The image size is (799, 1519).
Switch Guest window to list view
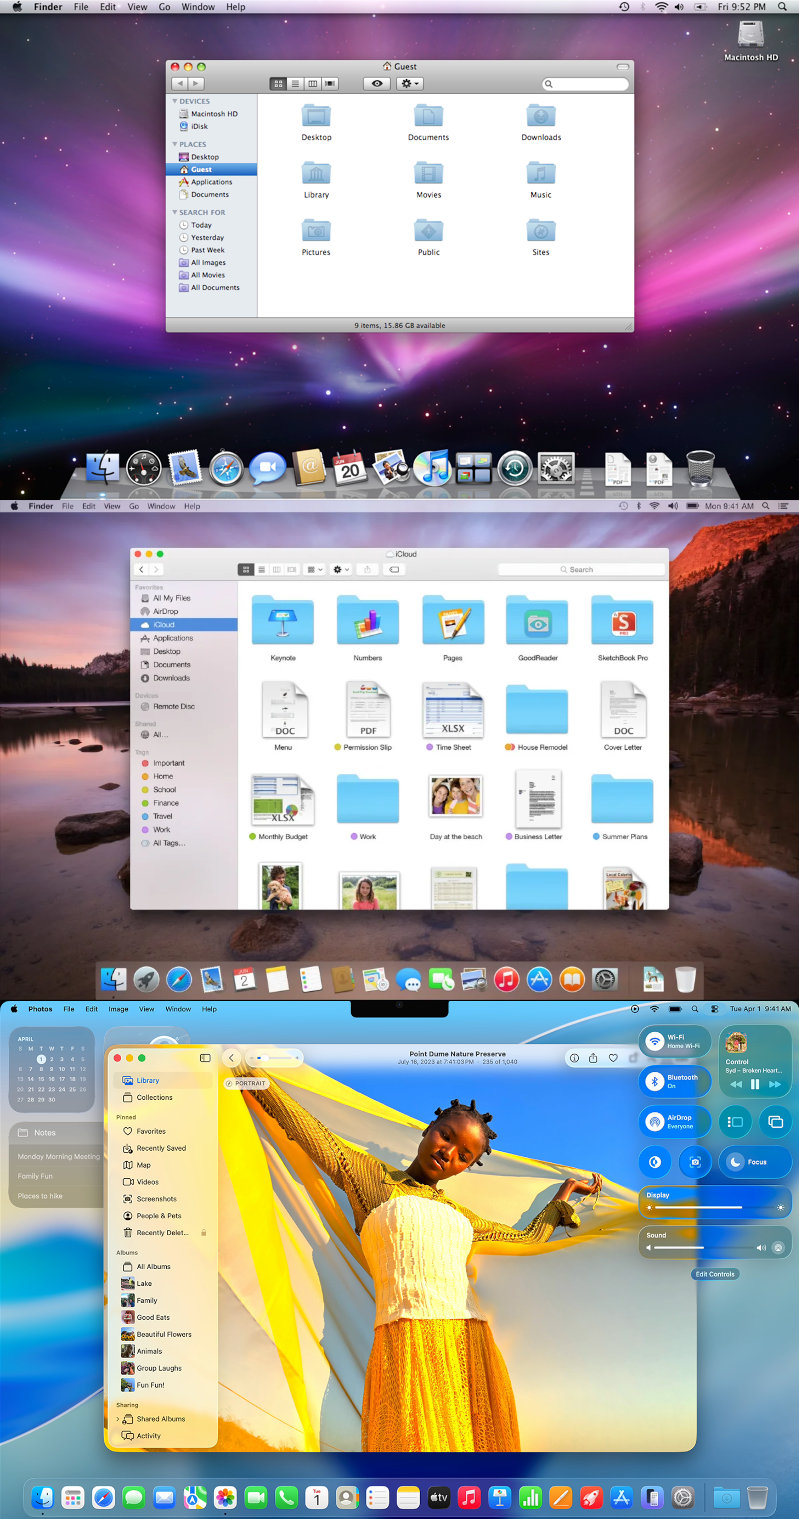tap(296, 84)
